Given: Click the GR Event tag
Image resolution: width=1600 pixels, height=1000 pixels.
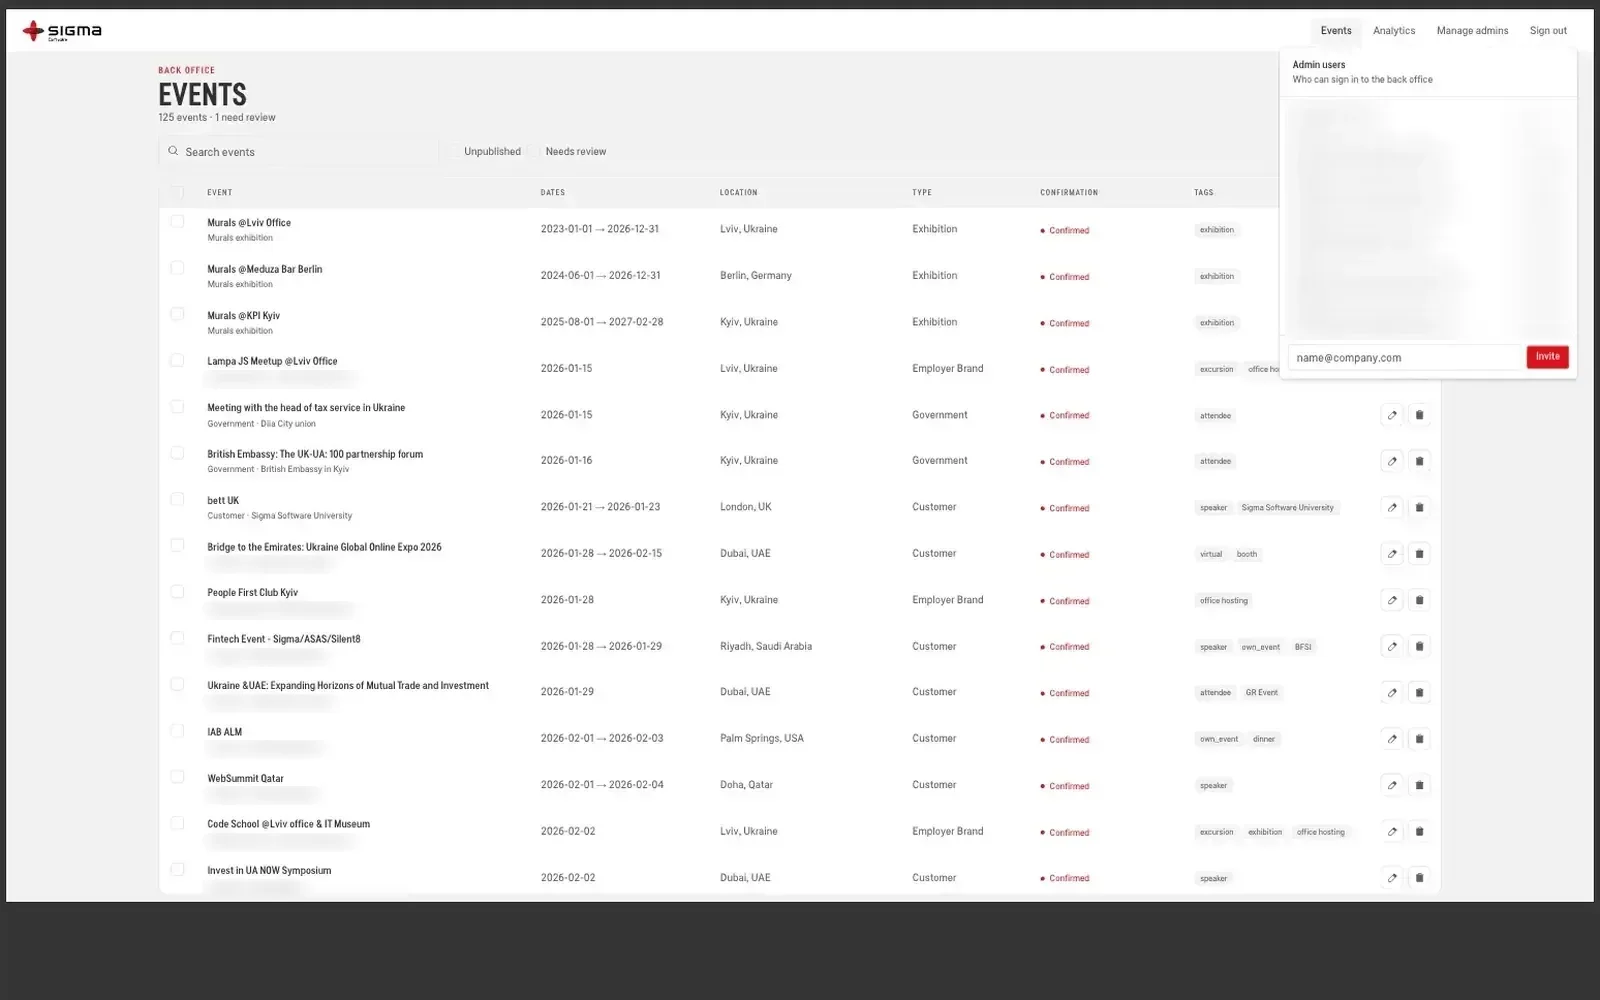Looking at the screenshot, I should 1261,693.
